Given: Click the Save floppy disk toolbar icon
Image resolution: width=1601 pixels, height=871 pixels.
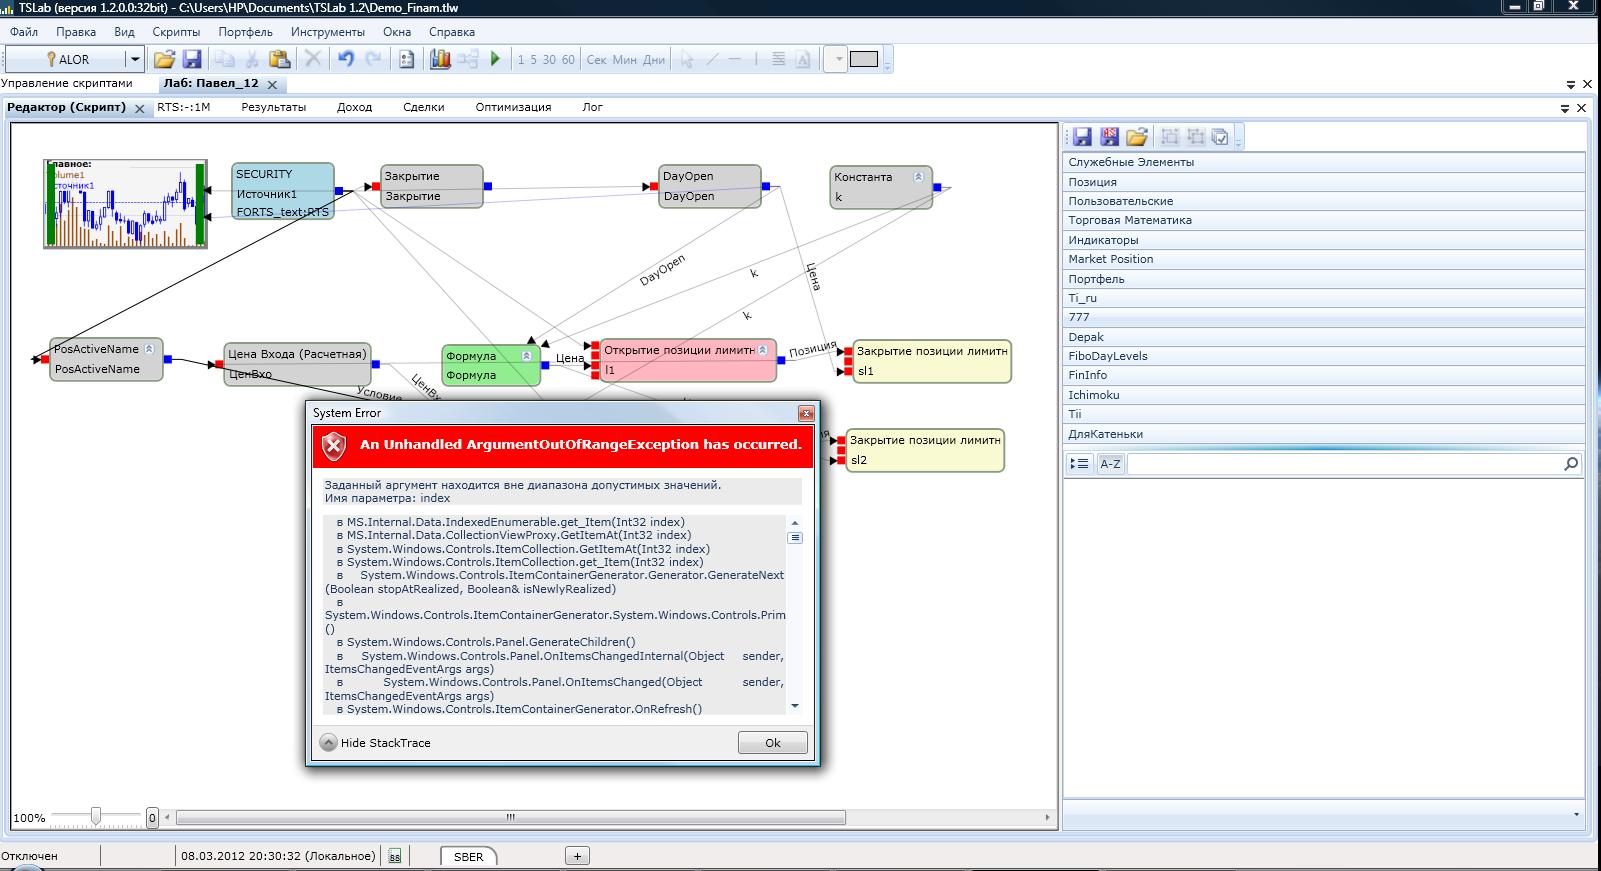Looking at the screenshot, I should [192, 59].
